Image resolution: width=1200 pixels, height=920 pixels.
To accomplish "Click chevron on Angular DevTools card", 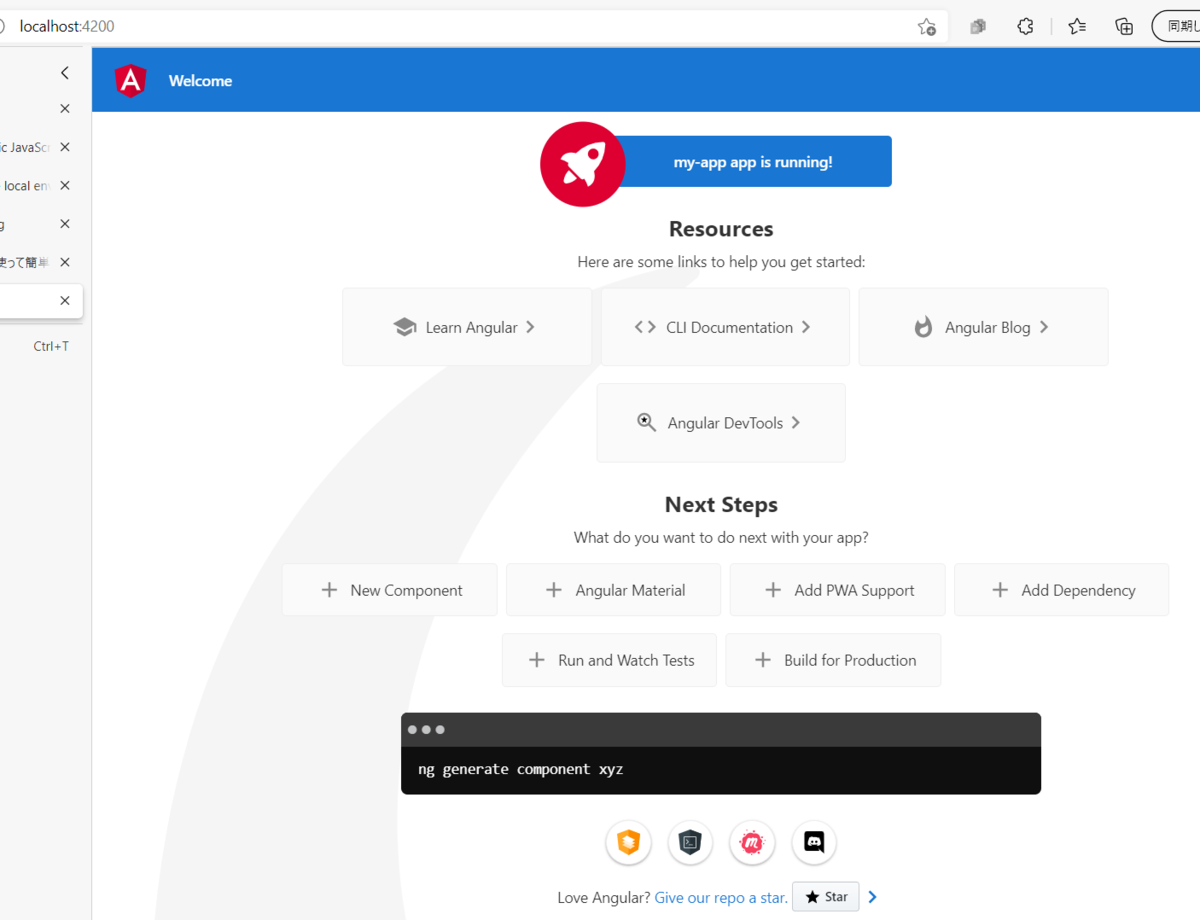I will coord(796,423).
